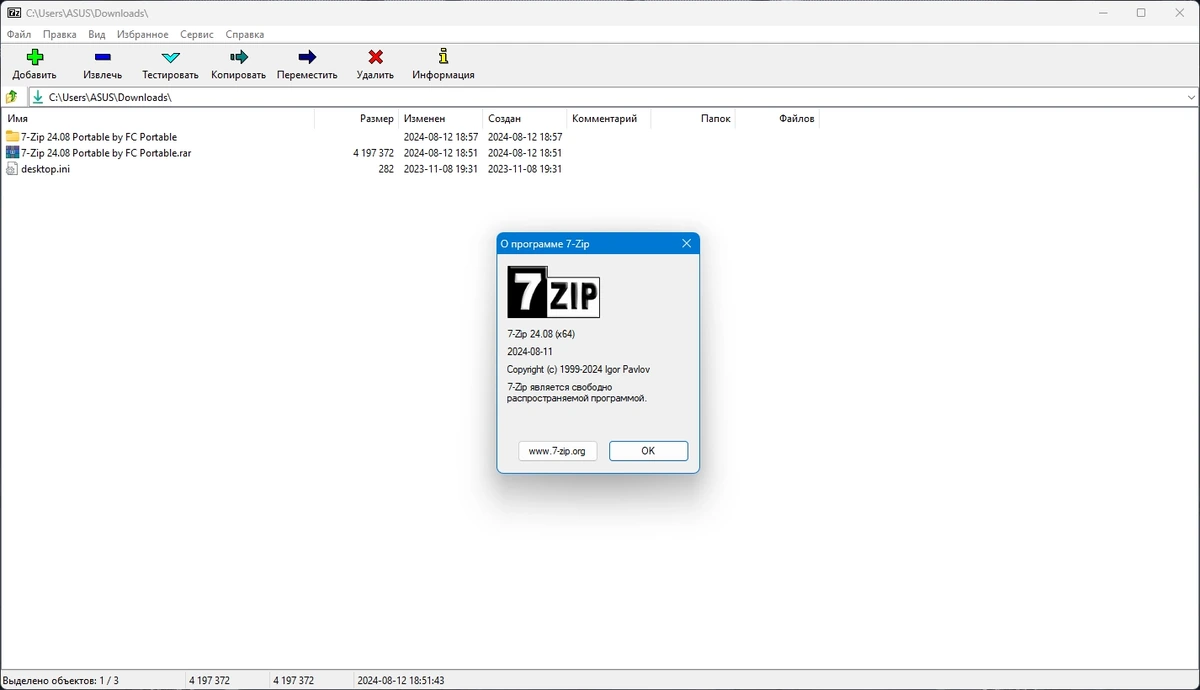Image resolution: width=1200 pixels, height=690 pixels.
Task: Go up one folder level icon
Action: 12,97
